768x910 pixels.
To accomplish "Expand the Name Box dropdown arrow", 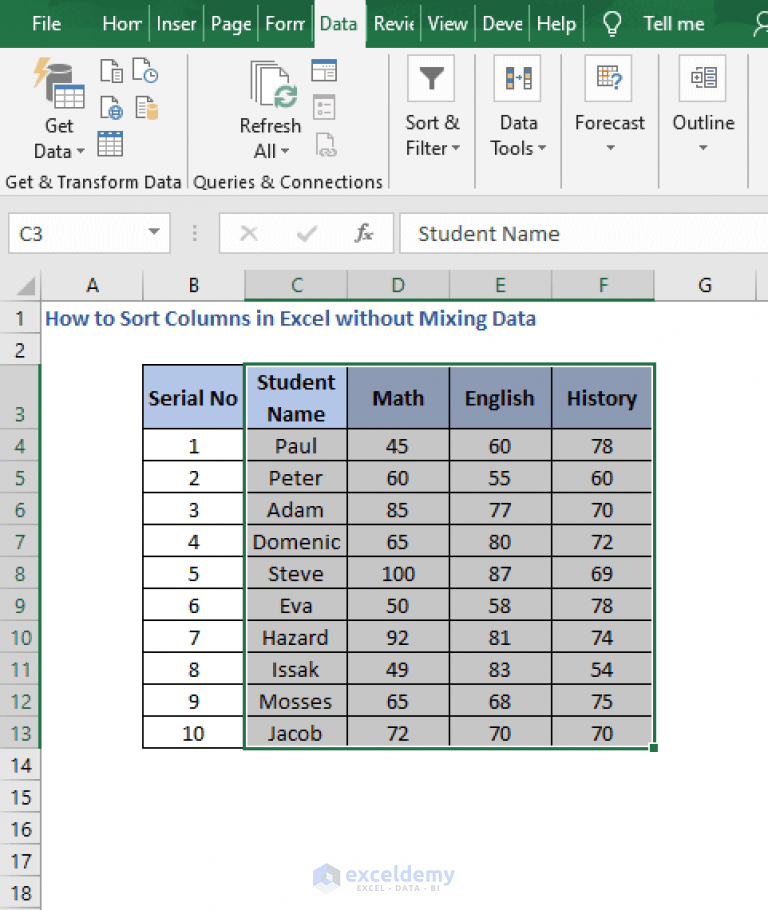I will point(154,232).
